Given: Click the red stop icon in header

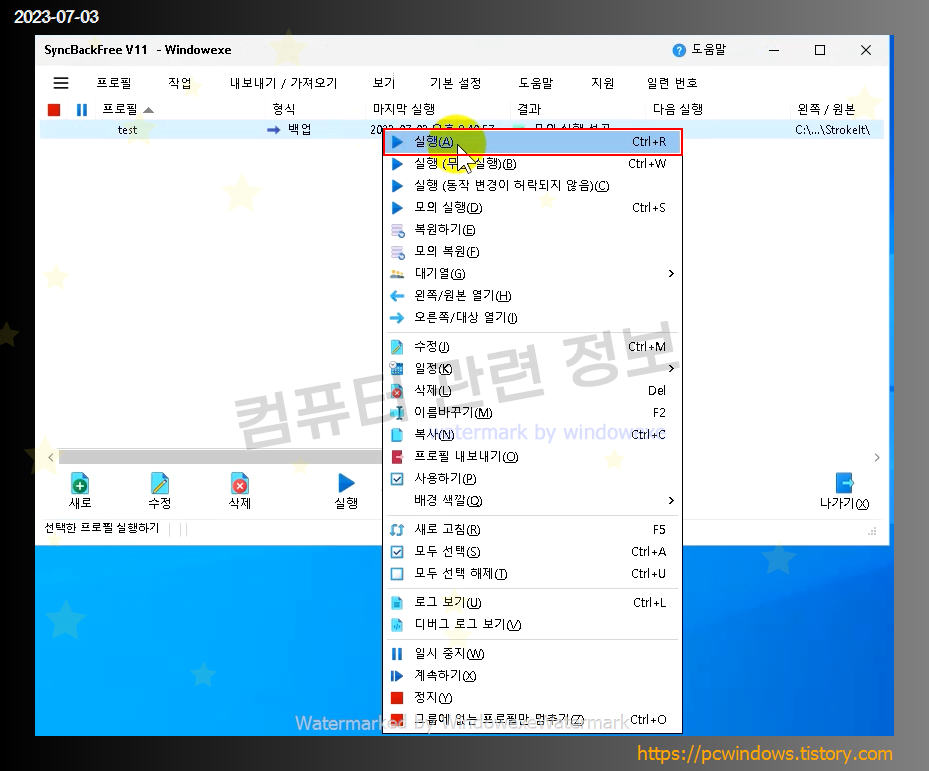Looking at the screenshot, I should 54,110.
